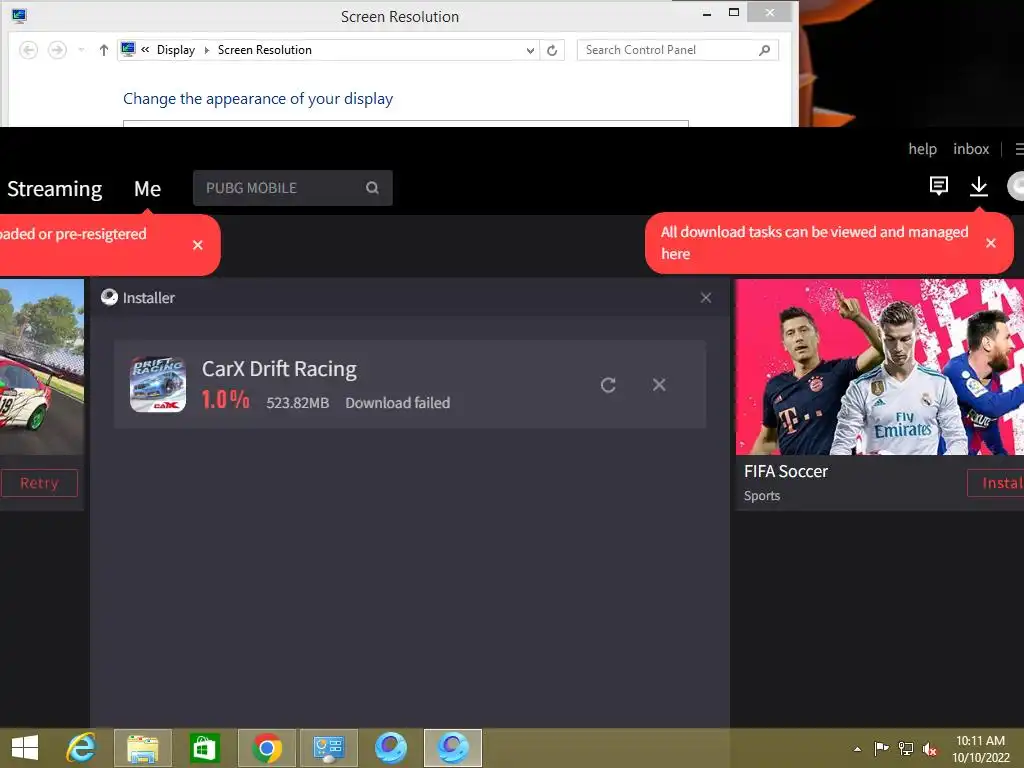Open the hamburger menu next to inbox
The height and width of the screenshot is (768, 1024).
(x=1019, y=150)
